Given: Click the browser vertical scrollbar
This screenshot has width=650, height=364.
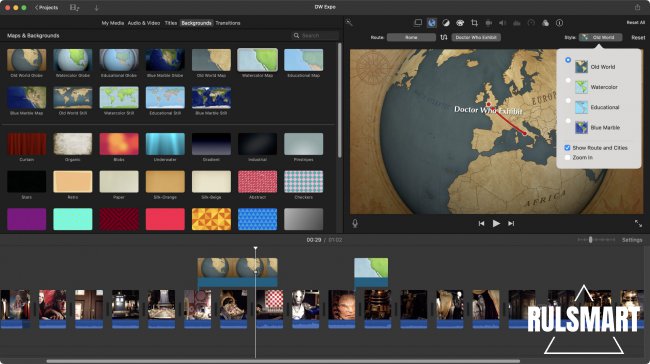Looking at the screenshot, I should coord(340,100).
